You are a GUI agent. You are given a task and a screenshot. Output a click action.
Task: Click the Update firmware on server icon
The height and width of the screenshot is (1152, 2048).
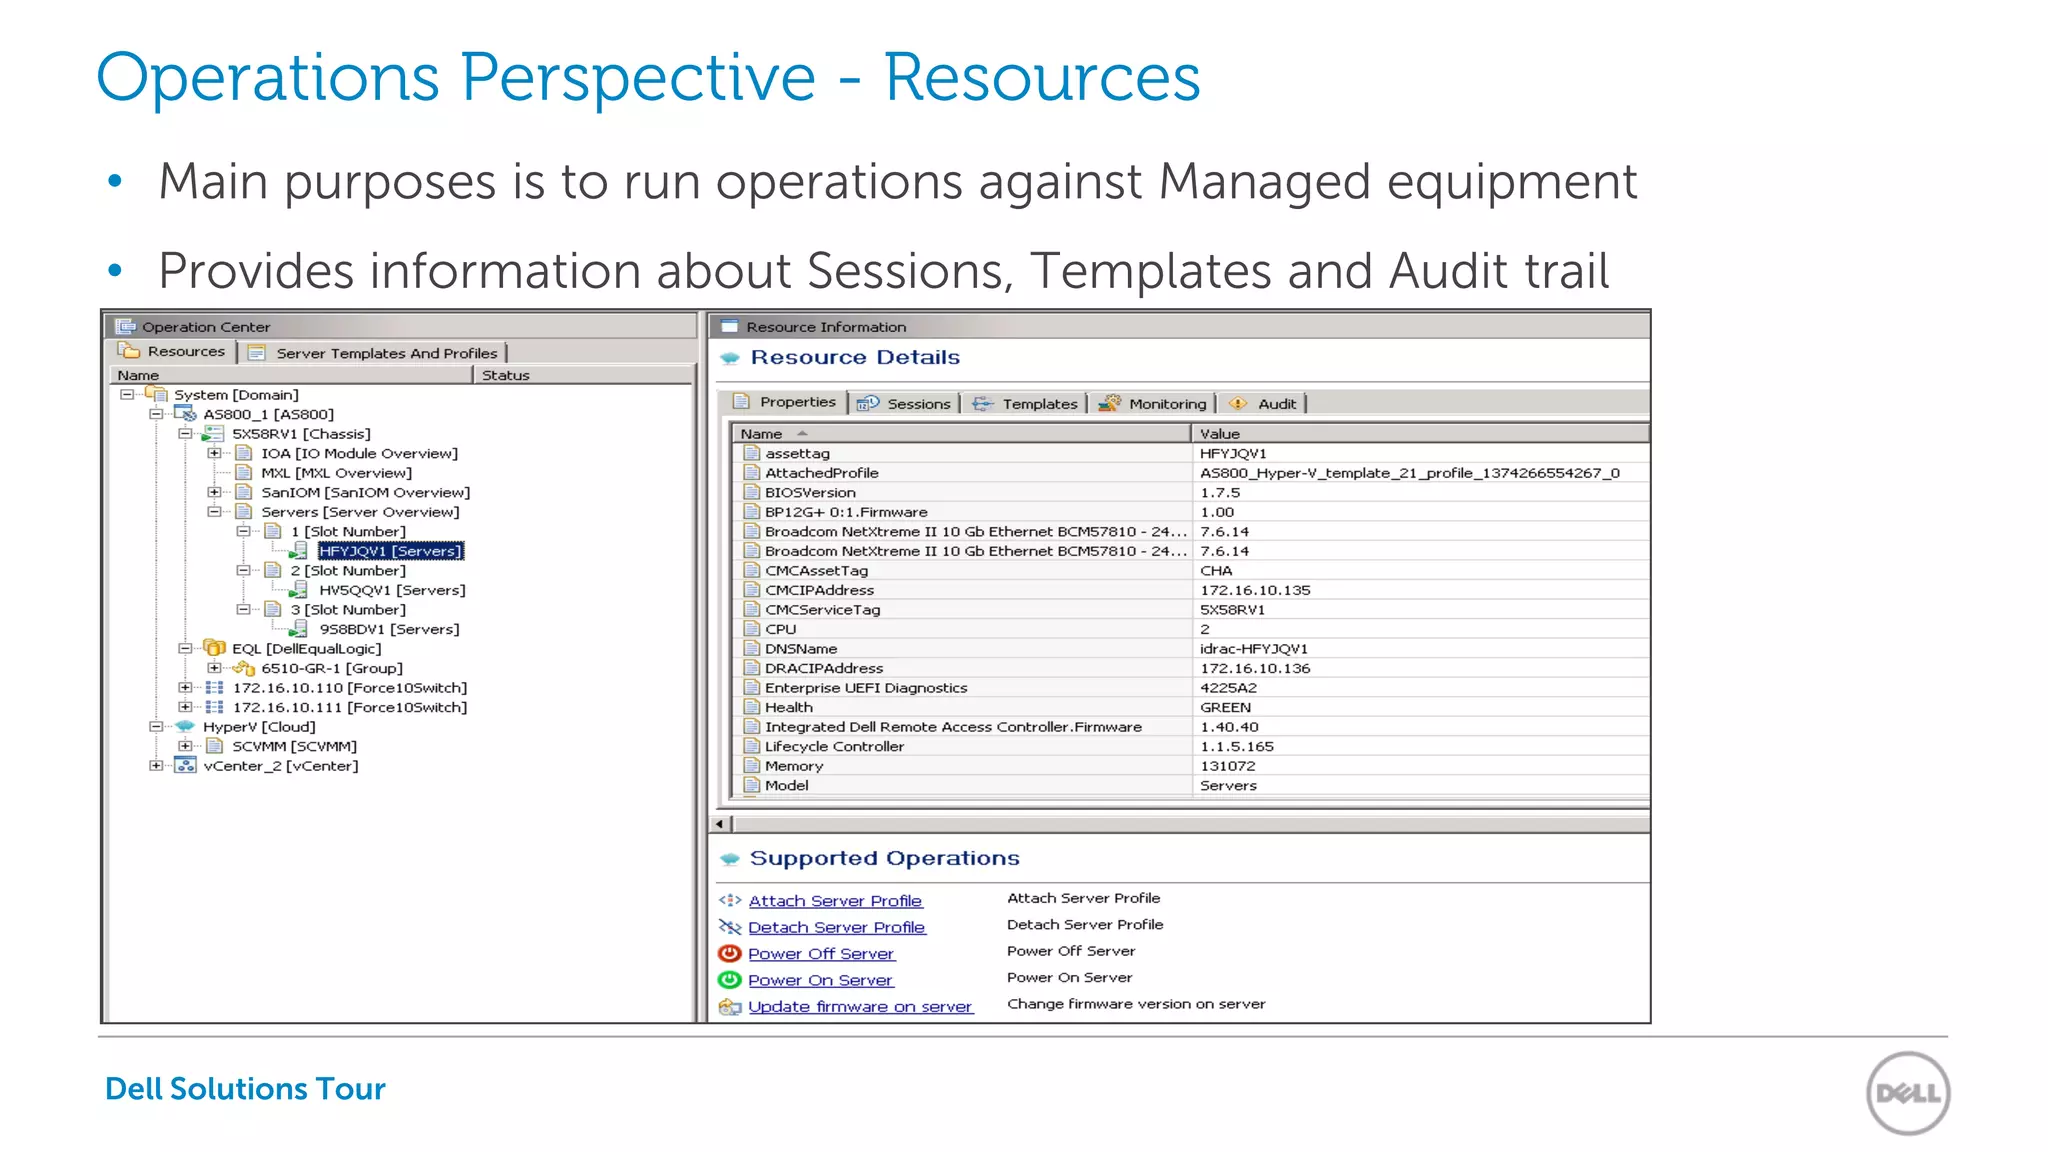coord(730,1007)
